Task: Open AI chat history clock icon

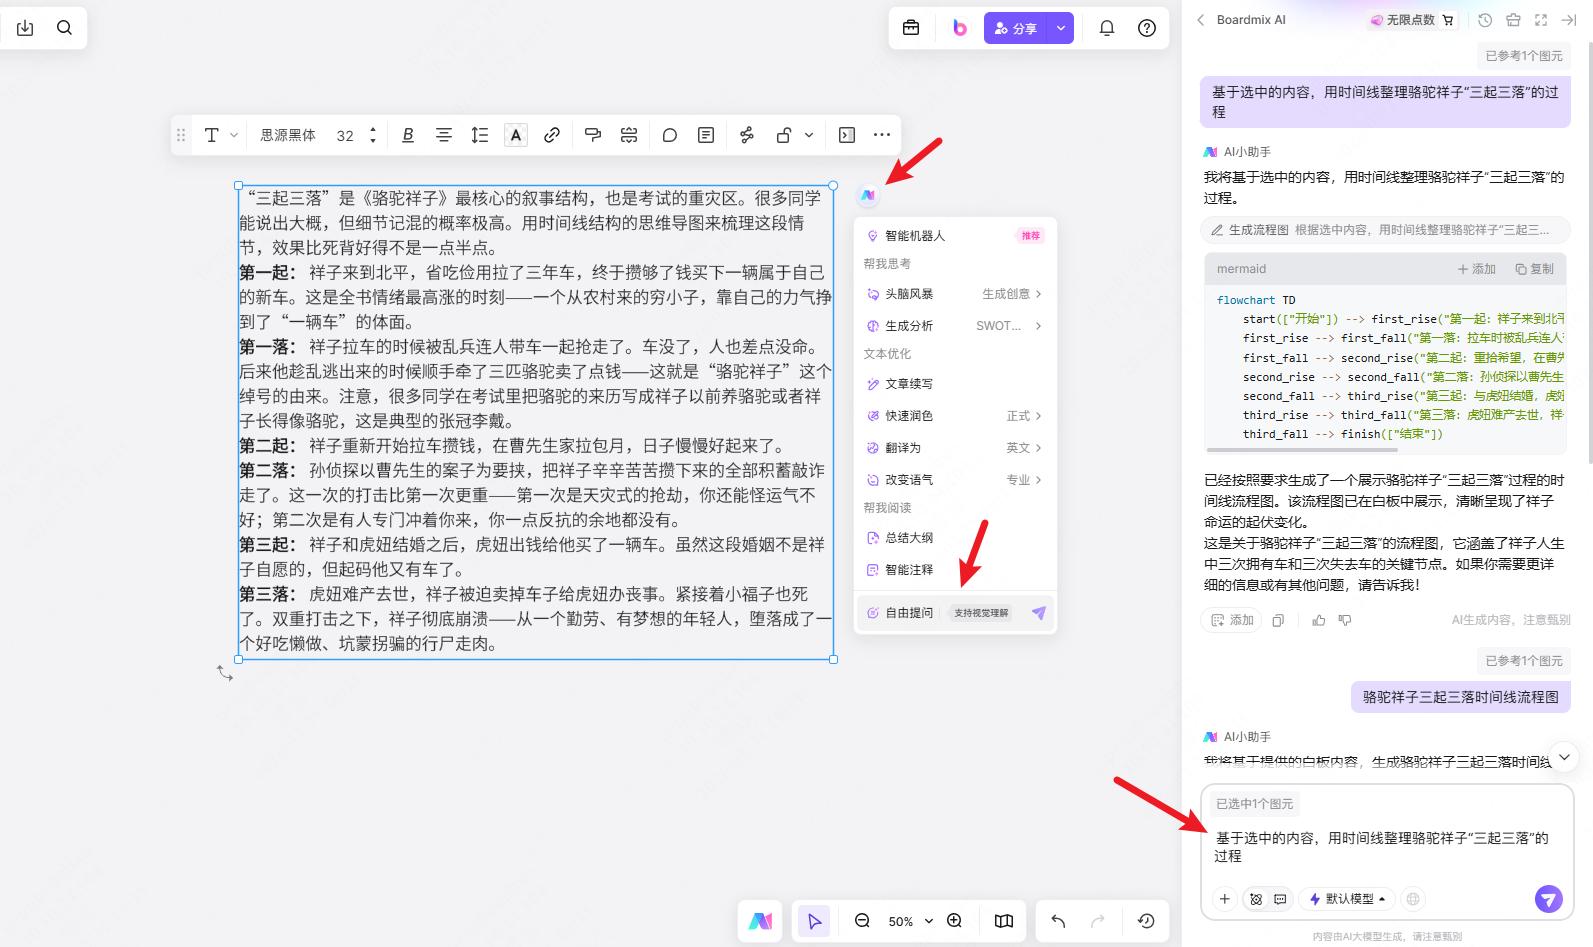Action: pyautogui.click(x=1485, y=20)
